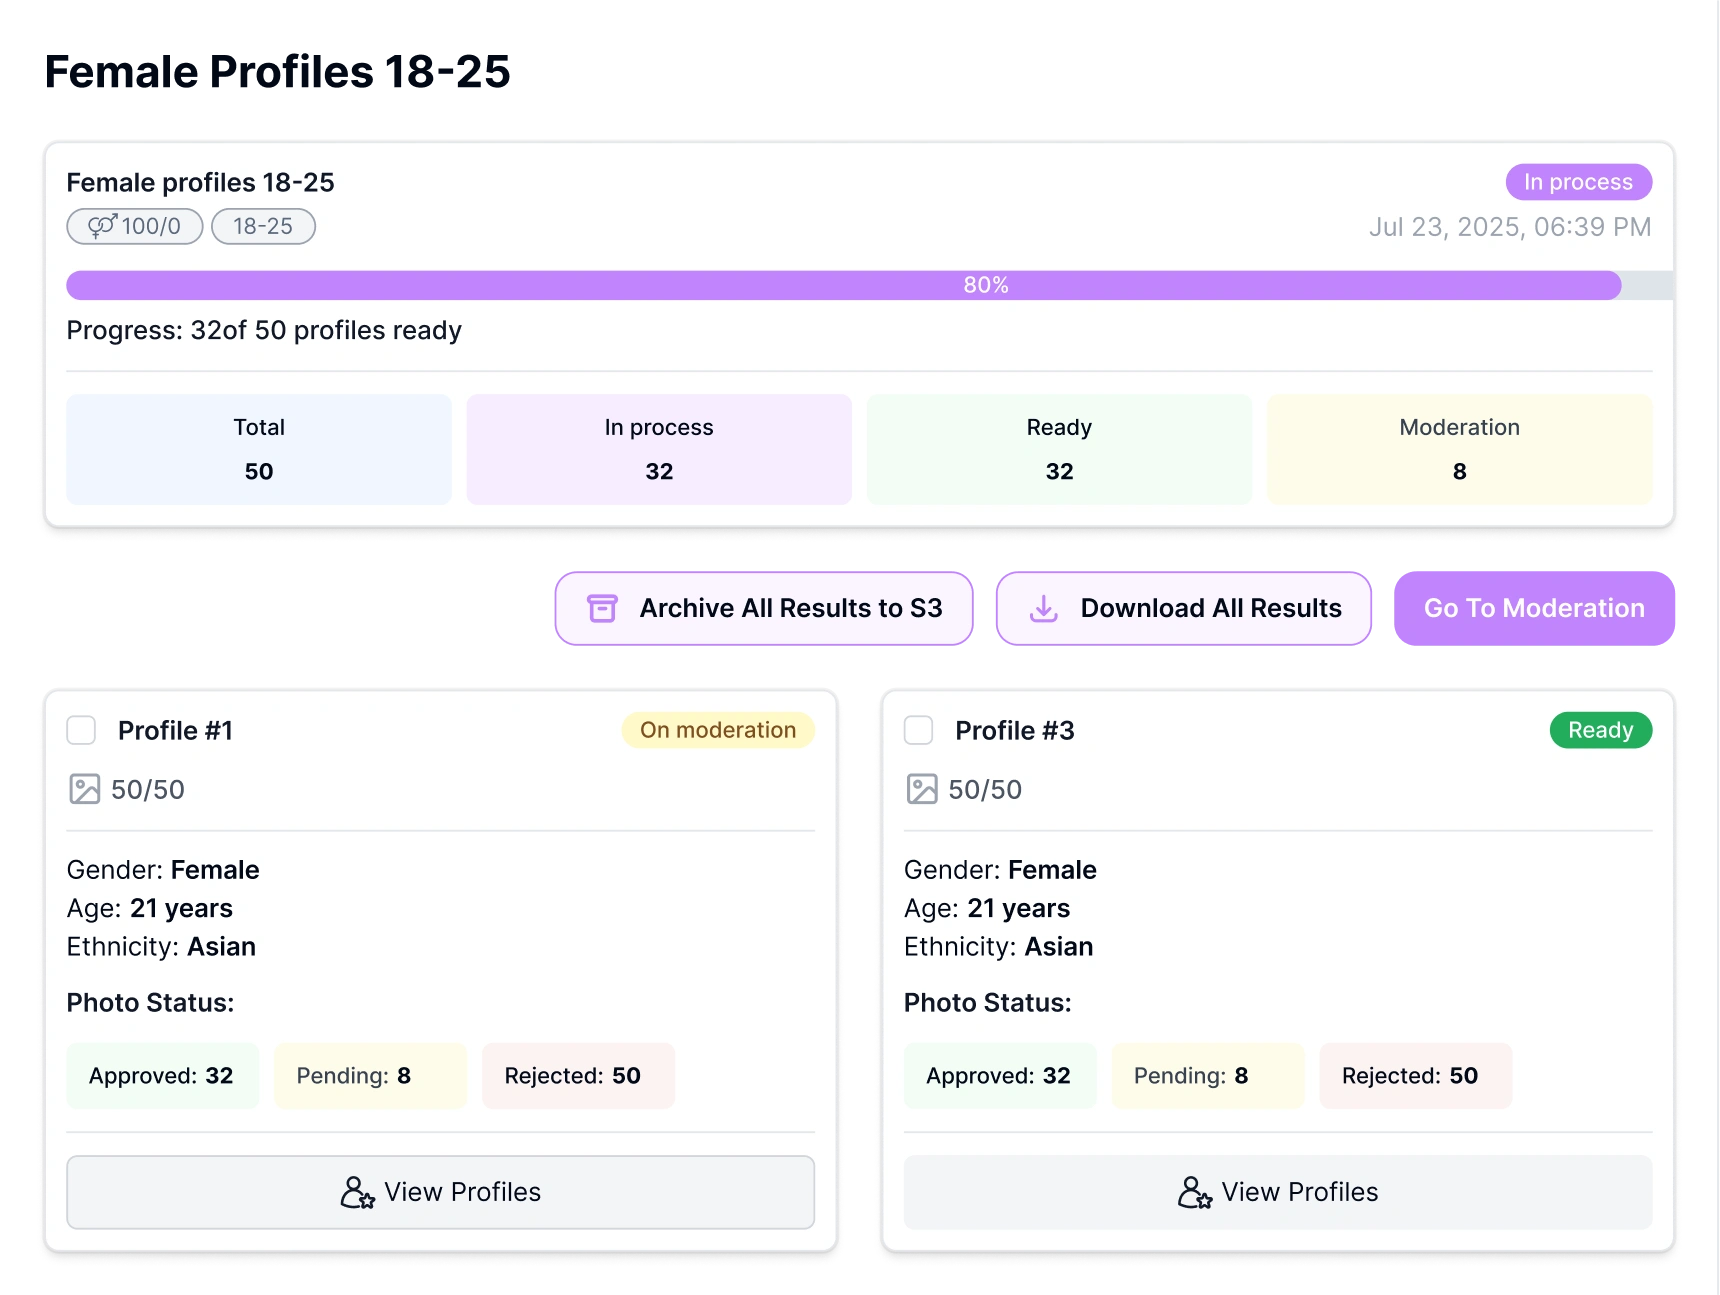
Task: Click the photo icon beside 50/50 on Profile #3
Action: click(922, 789)
